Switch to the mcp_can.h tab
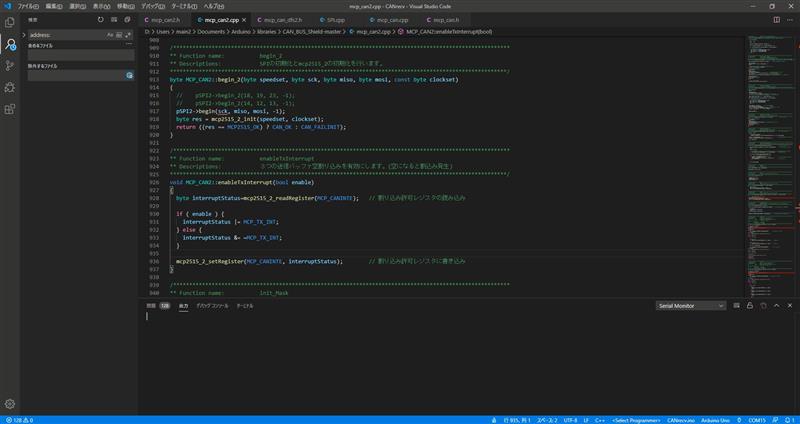The image size is (800, 424). point(445,20)
